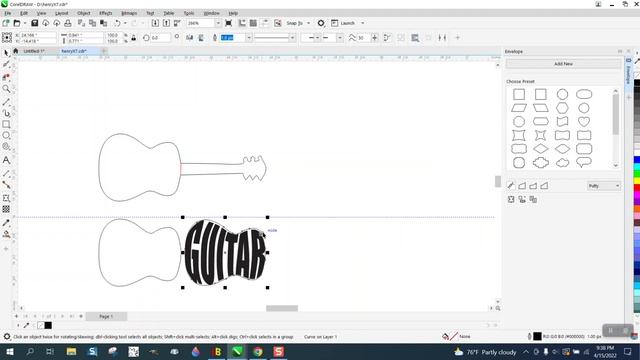Toggle the show guidelines button

point(265,23)
